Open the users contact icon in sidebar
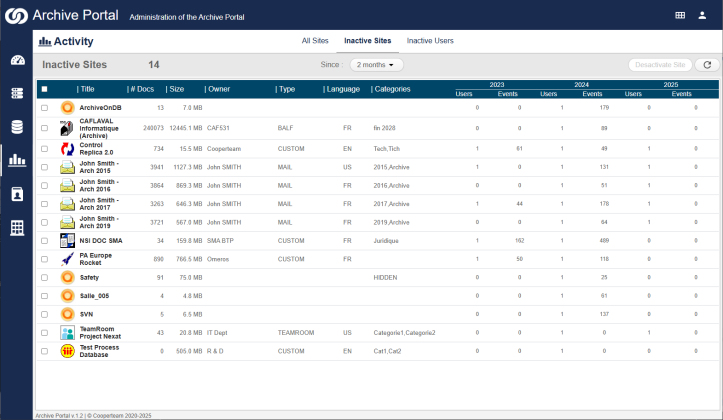723x420 pixels. click(18, 194)
